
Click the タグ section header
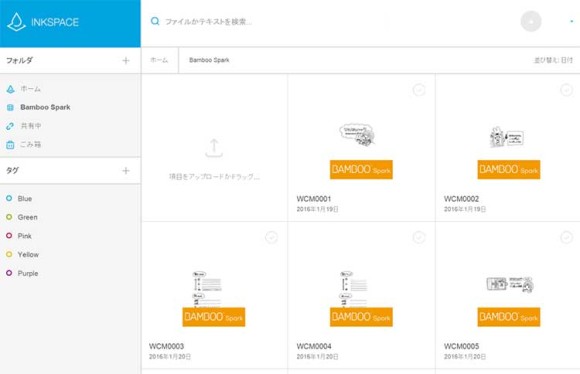pos(12,170)
